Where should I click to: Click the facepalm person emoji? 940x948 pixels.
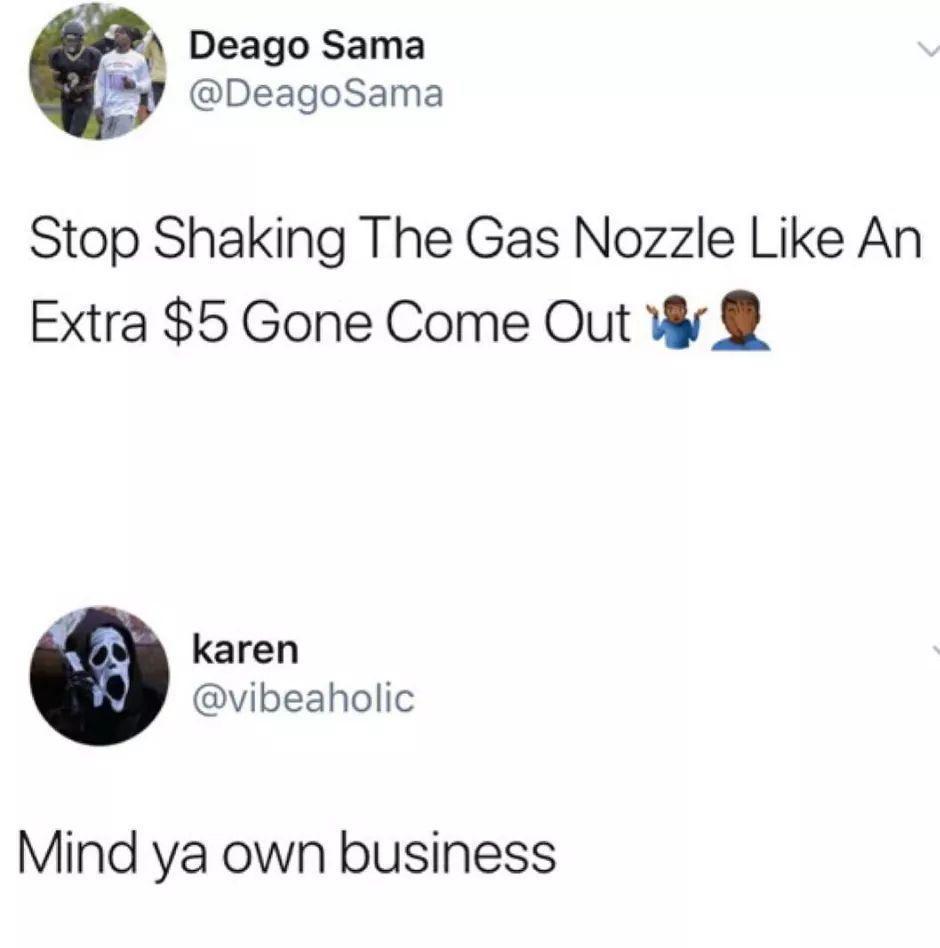coord(741,321)
